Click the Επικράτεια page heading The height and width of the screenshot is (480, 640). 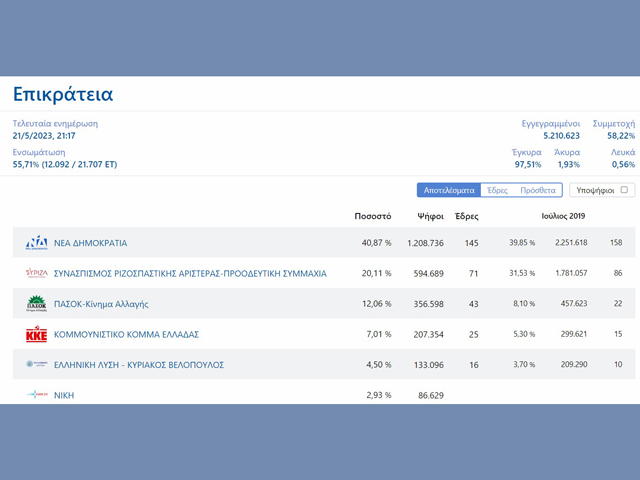(x=63, y=95)
